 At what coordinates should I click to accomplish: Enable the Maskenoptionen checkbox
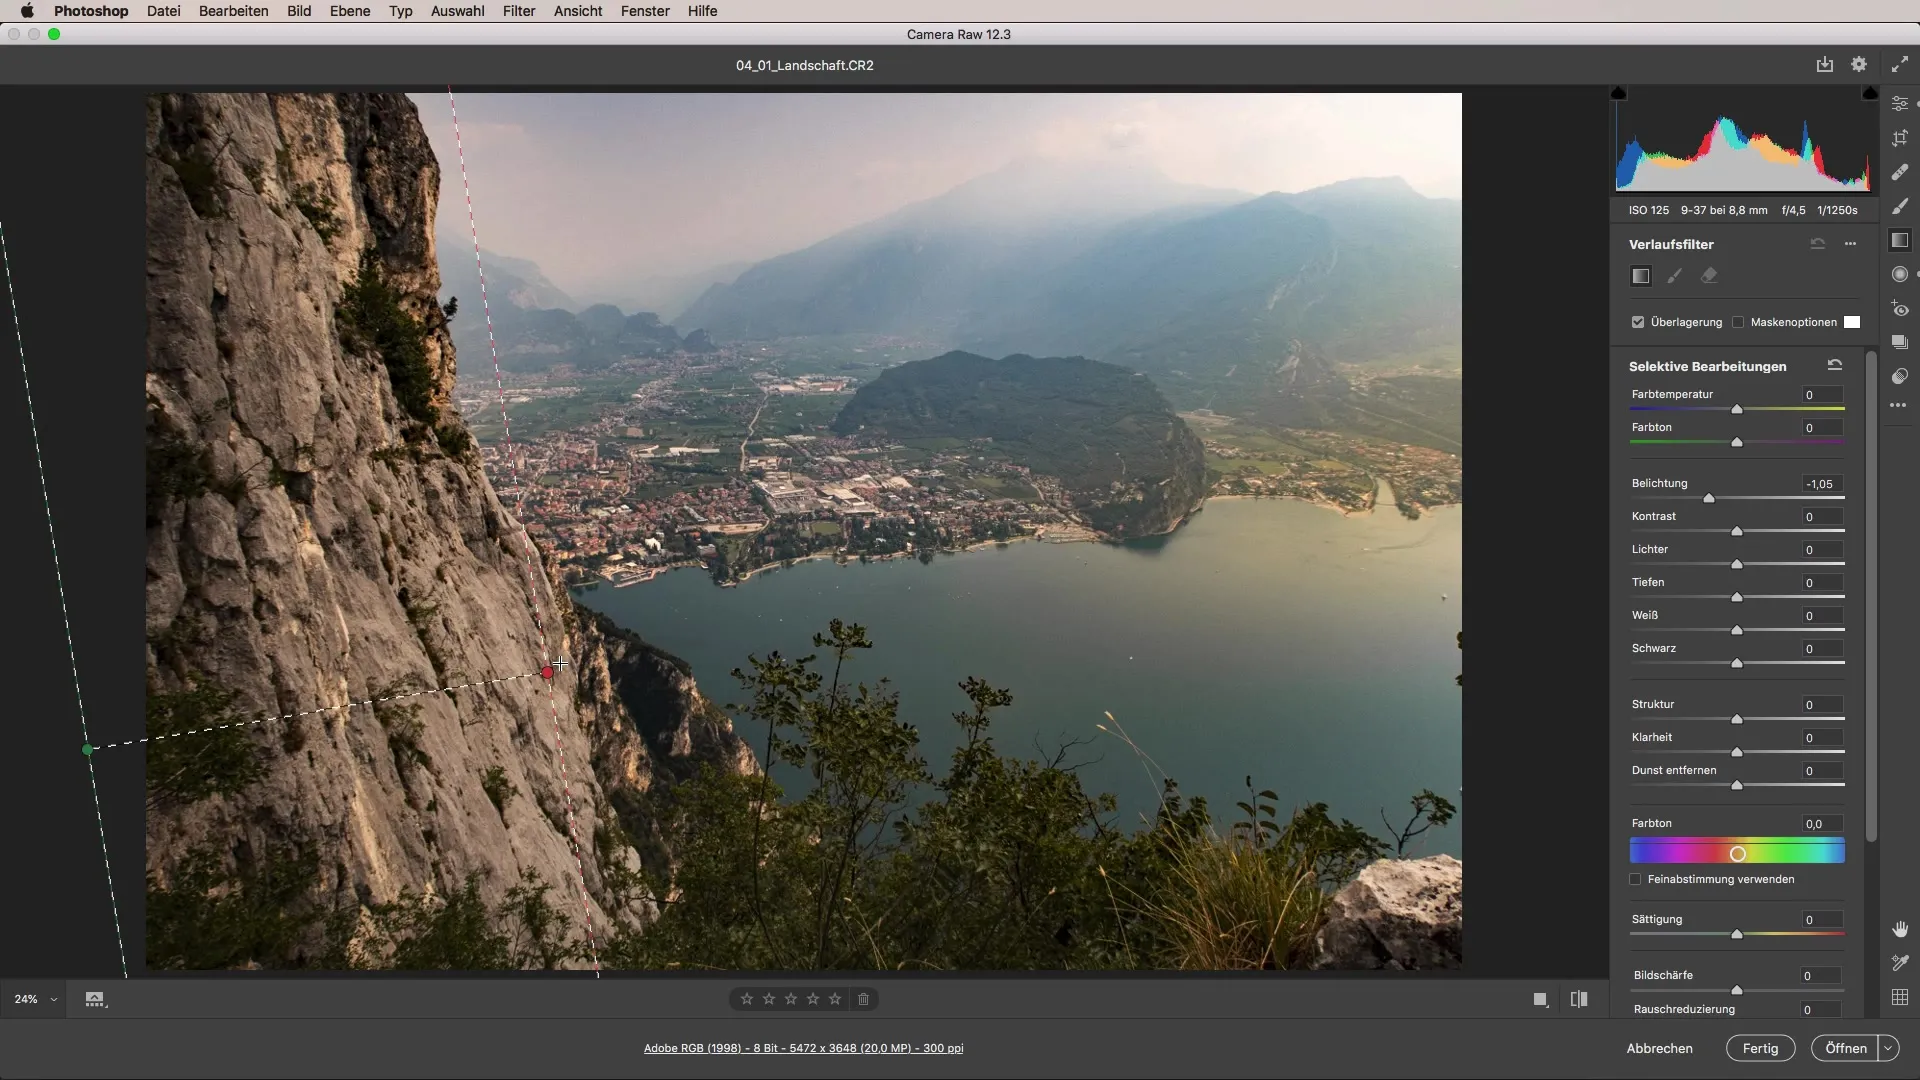(x=1738, y=322)
